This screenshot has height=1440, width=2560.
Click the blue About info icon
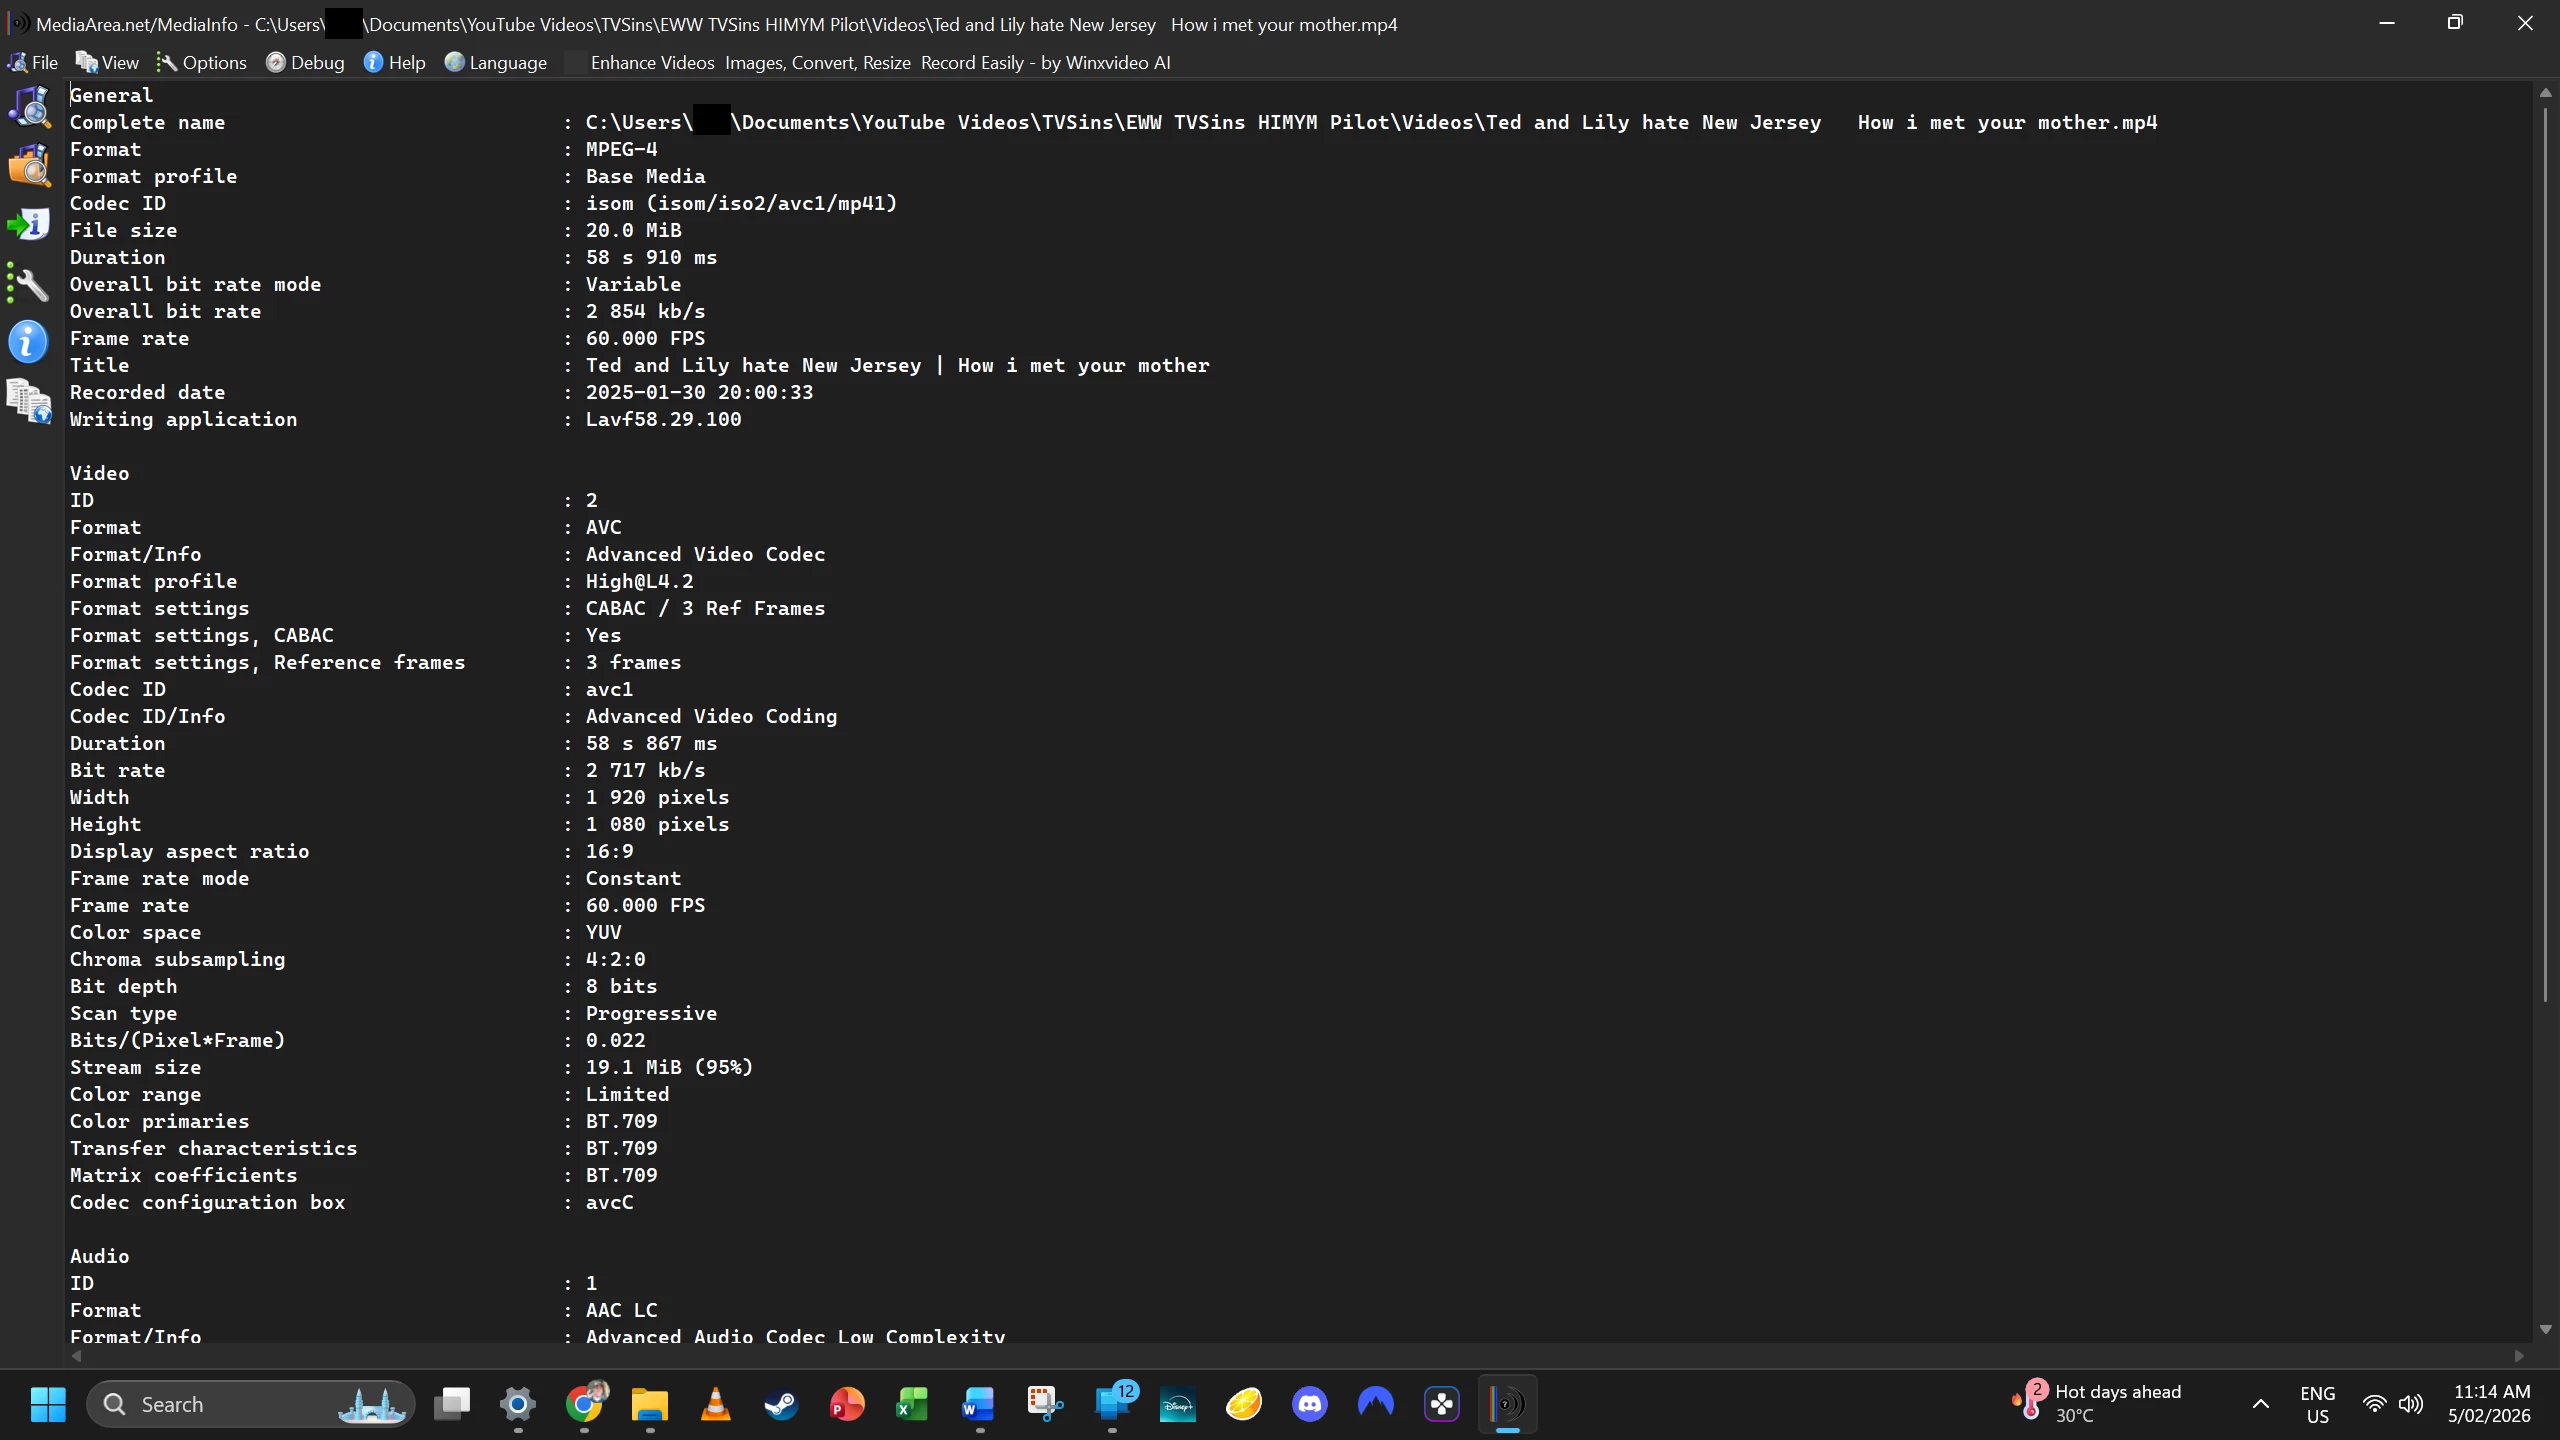pos(29,342)
